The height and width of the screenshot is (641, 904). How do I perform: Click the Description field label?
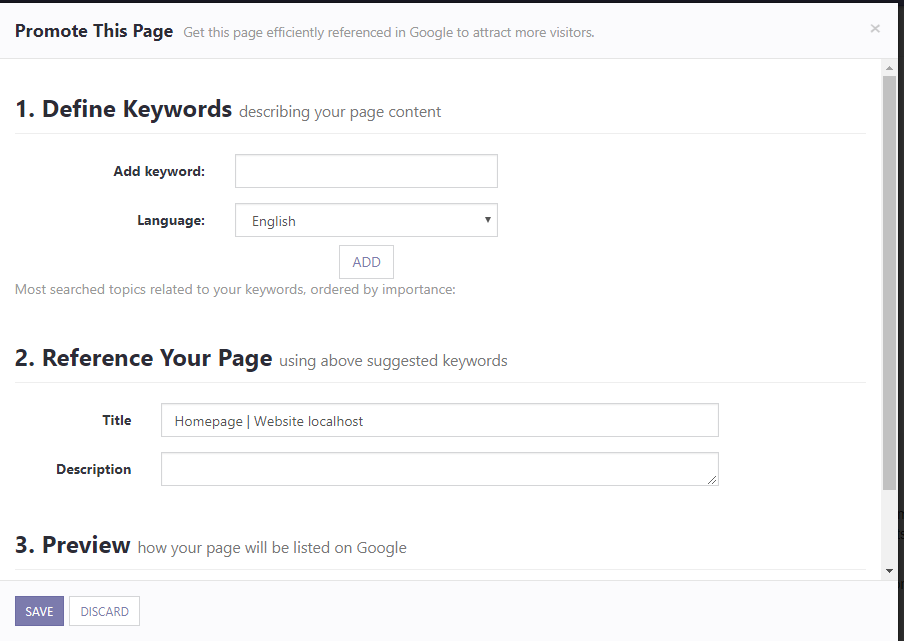93,469
